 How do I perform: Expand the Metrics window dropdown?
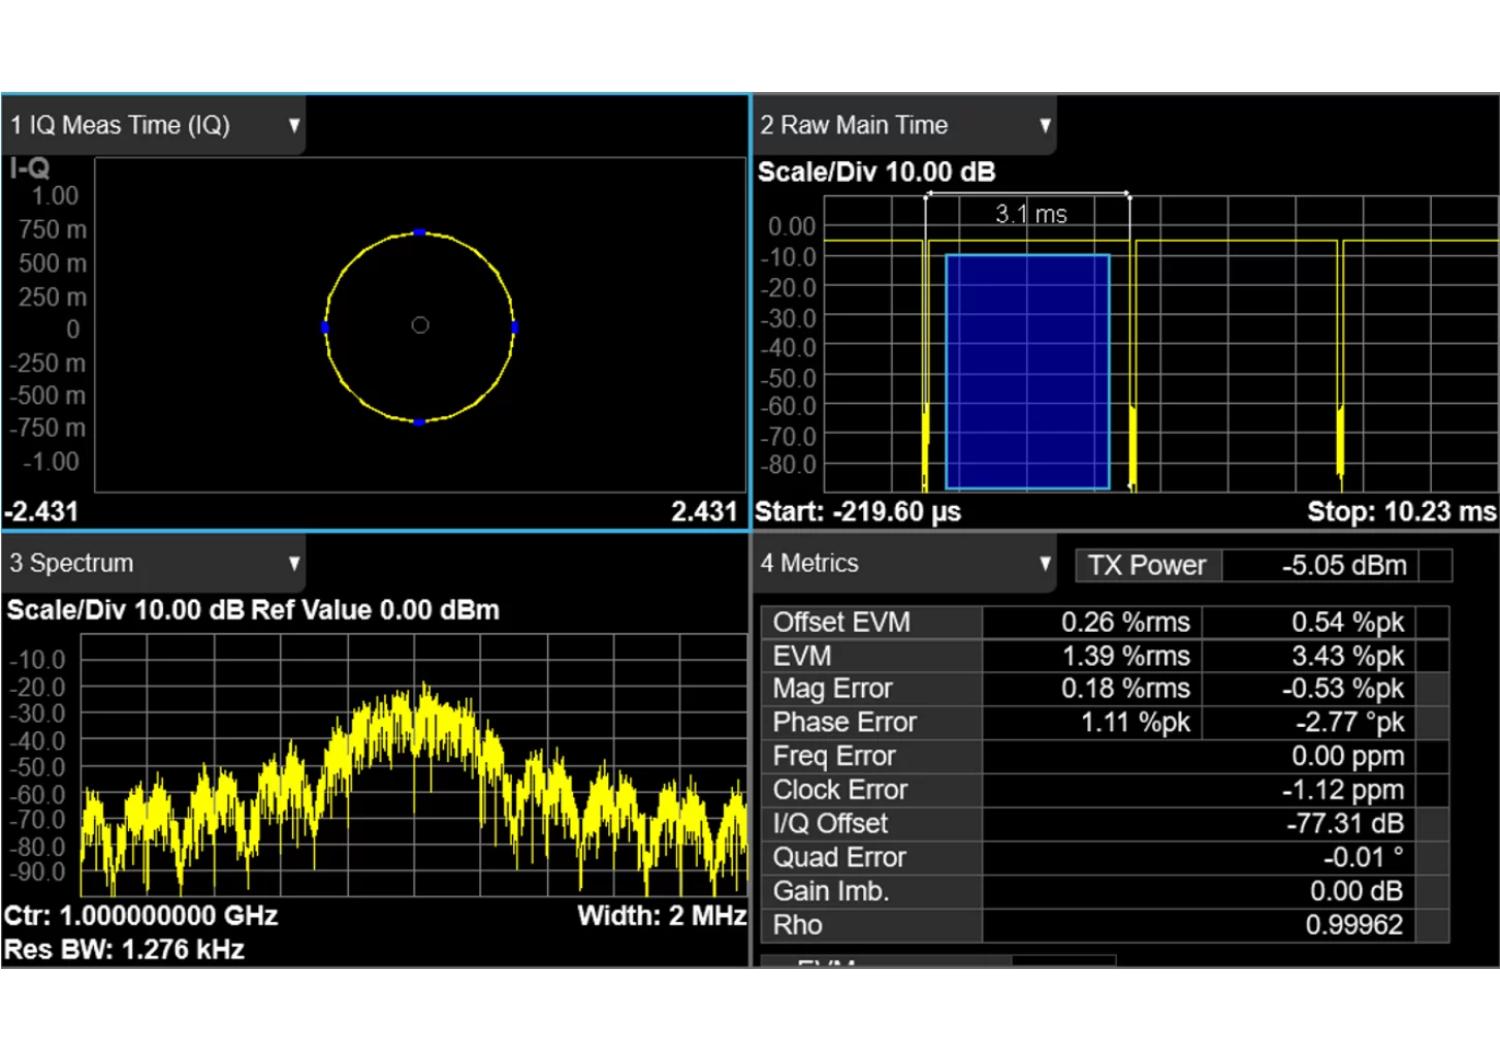1045,563
